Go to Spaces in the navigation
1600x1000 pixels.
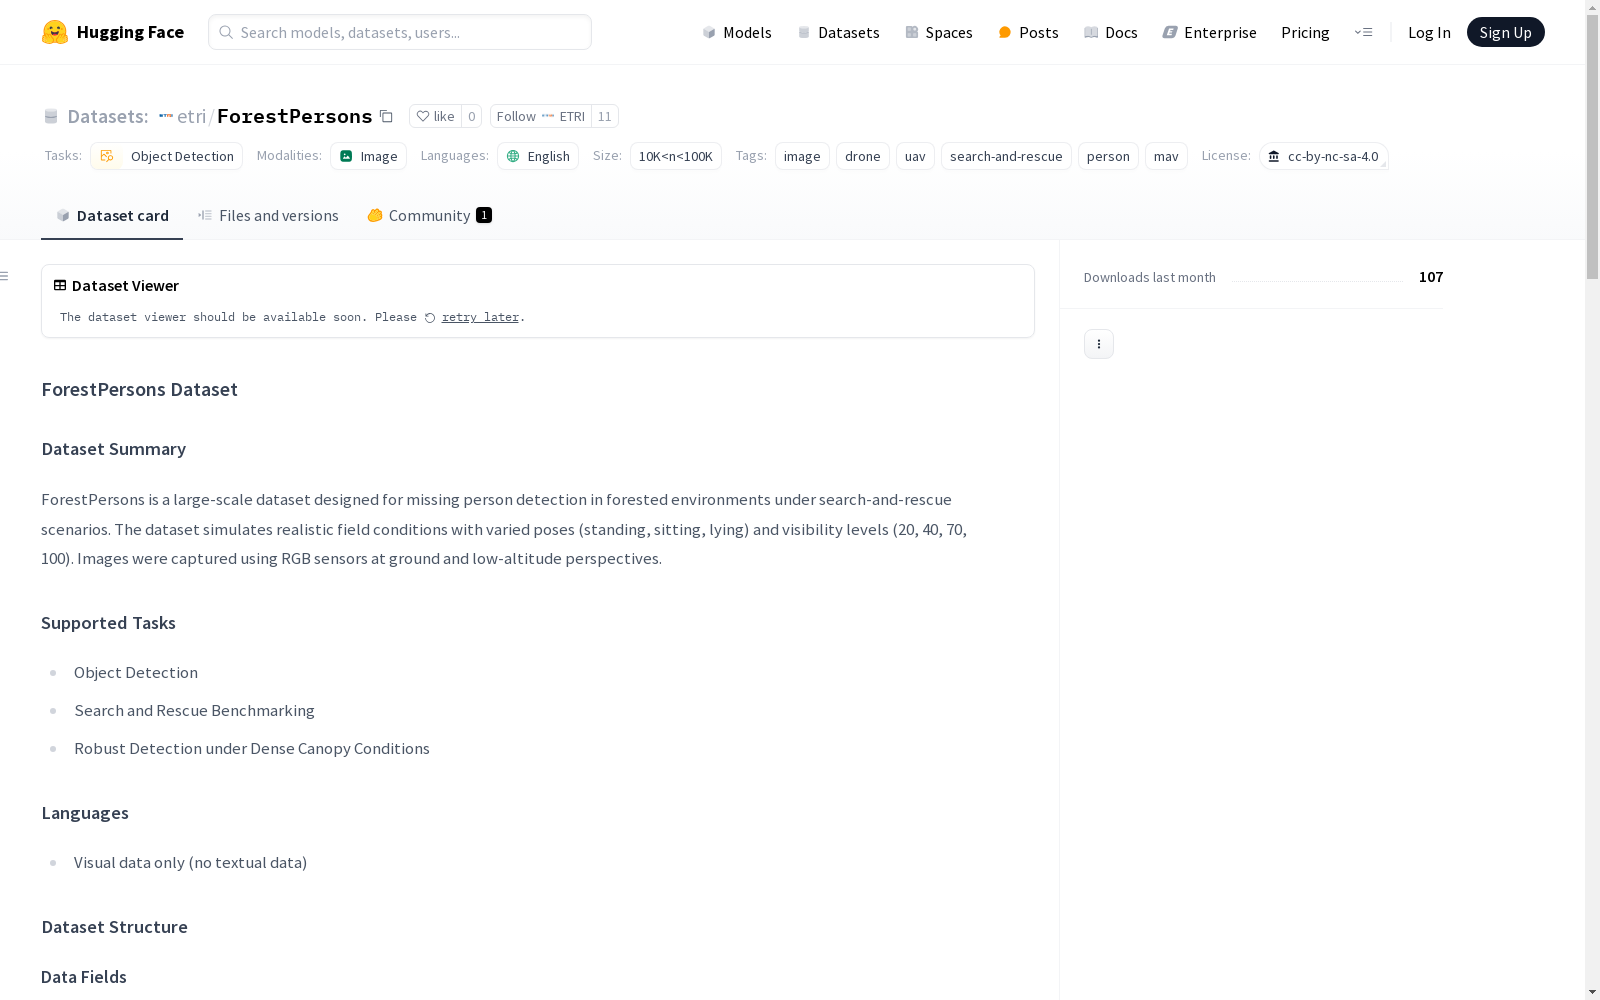coord(939,32)
